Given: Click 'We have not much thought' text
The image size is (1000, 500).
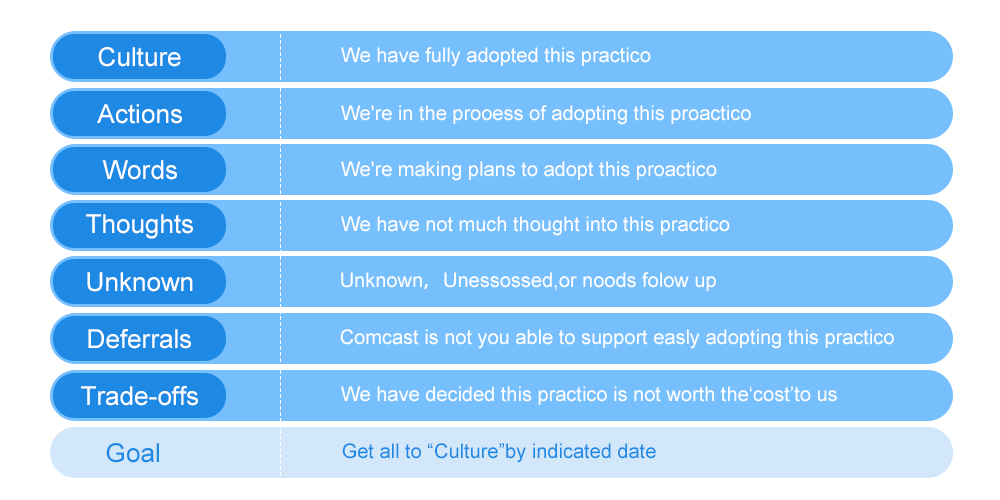Looking at the screenshot, I should [x=535, y=224].
